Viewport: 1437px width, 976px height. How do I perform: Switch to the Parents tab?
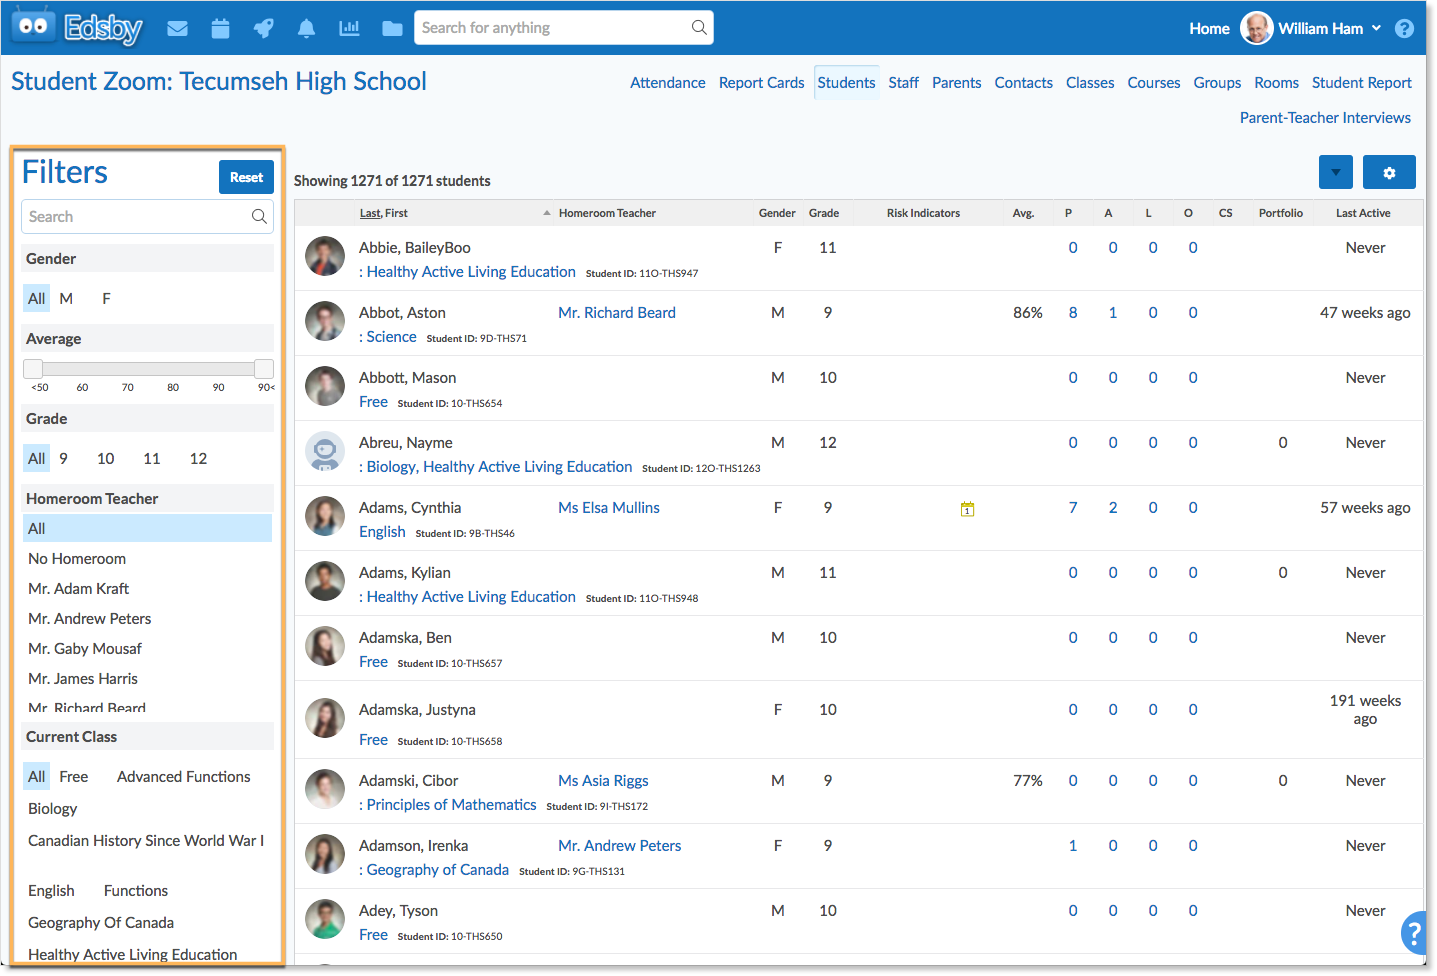956,83
